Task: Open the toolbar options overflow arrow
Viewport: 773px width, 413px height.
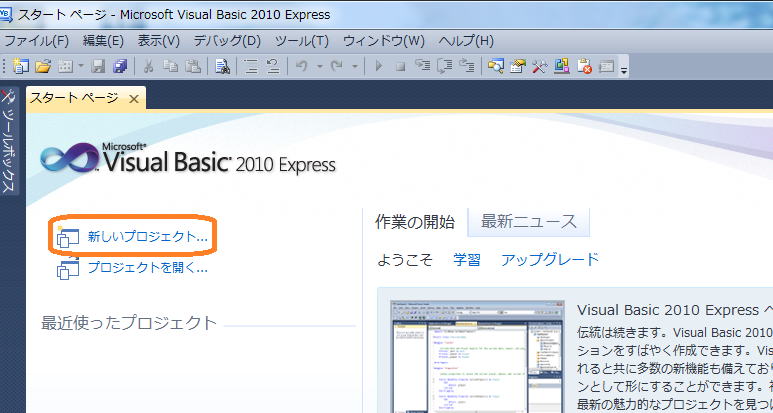Action: coord(625,69)
